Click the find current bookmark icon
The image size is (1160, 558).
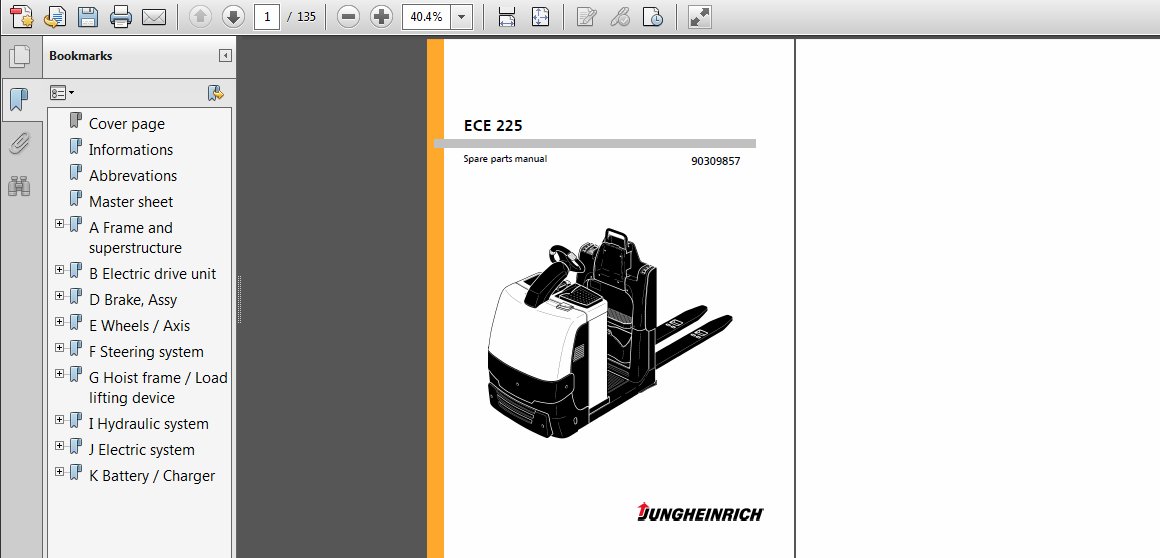pos(215,93)
